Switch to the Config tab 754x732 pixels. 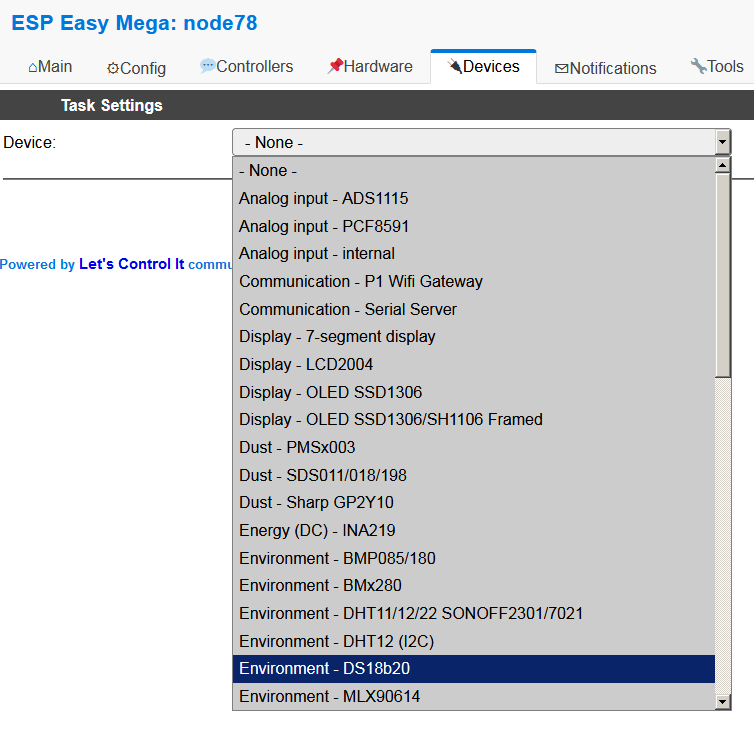click(x=136, y=68)
